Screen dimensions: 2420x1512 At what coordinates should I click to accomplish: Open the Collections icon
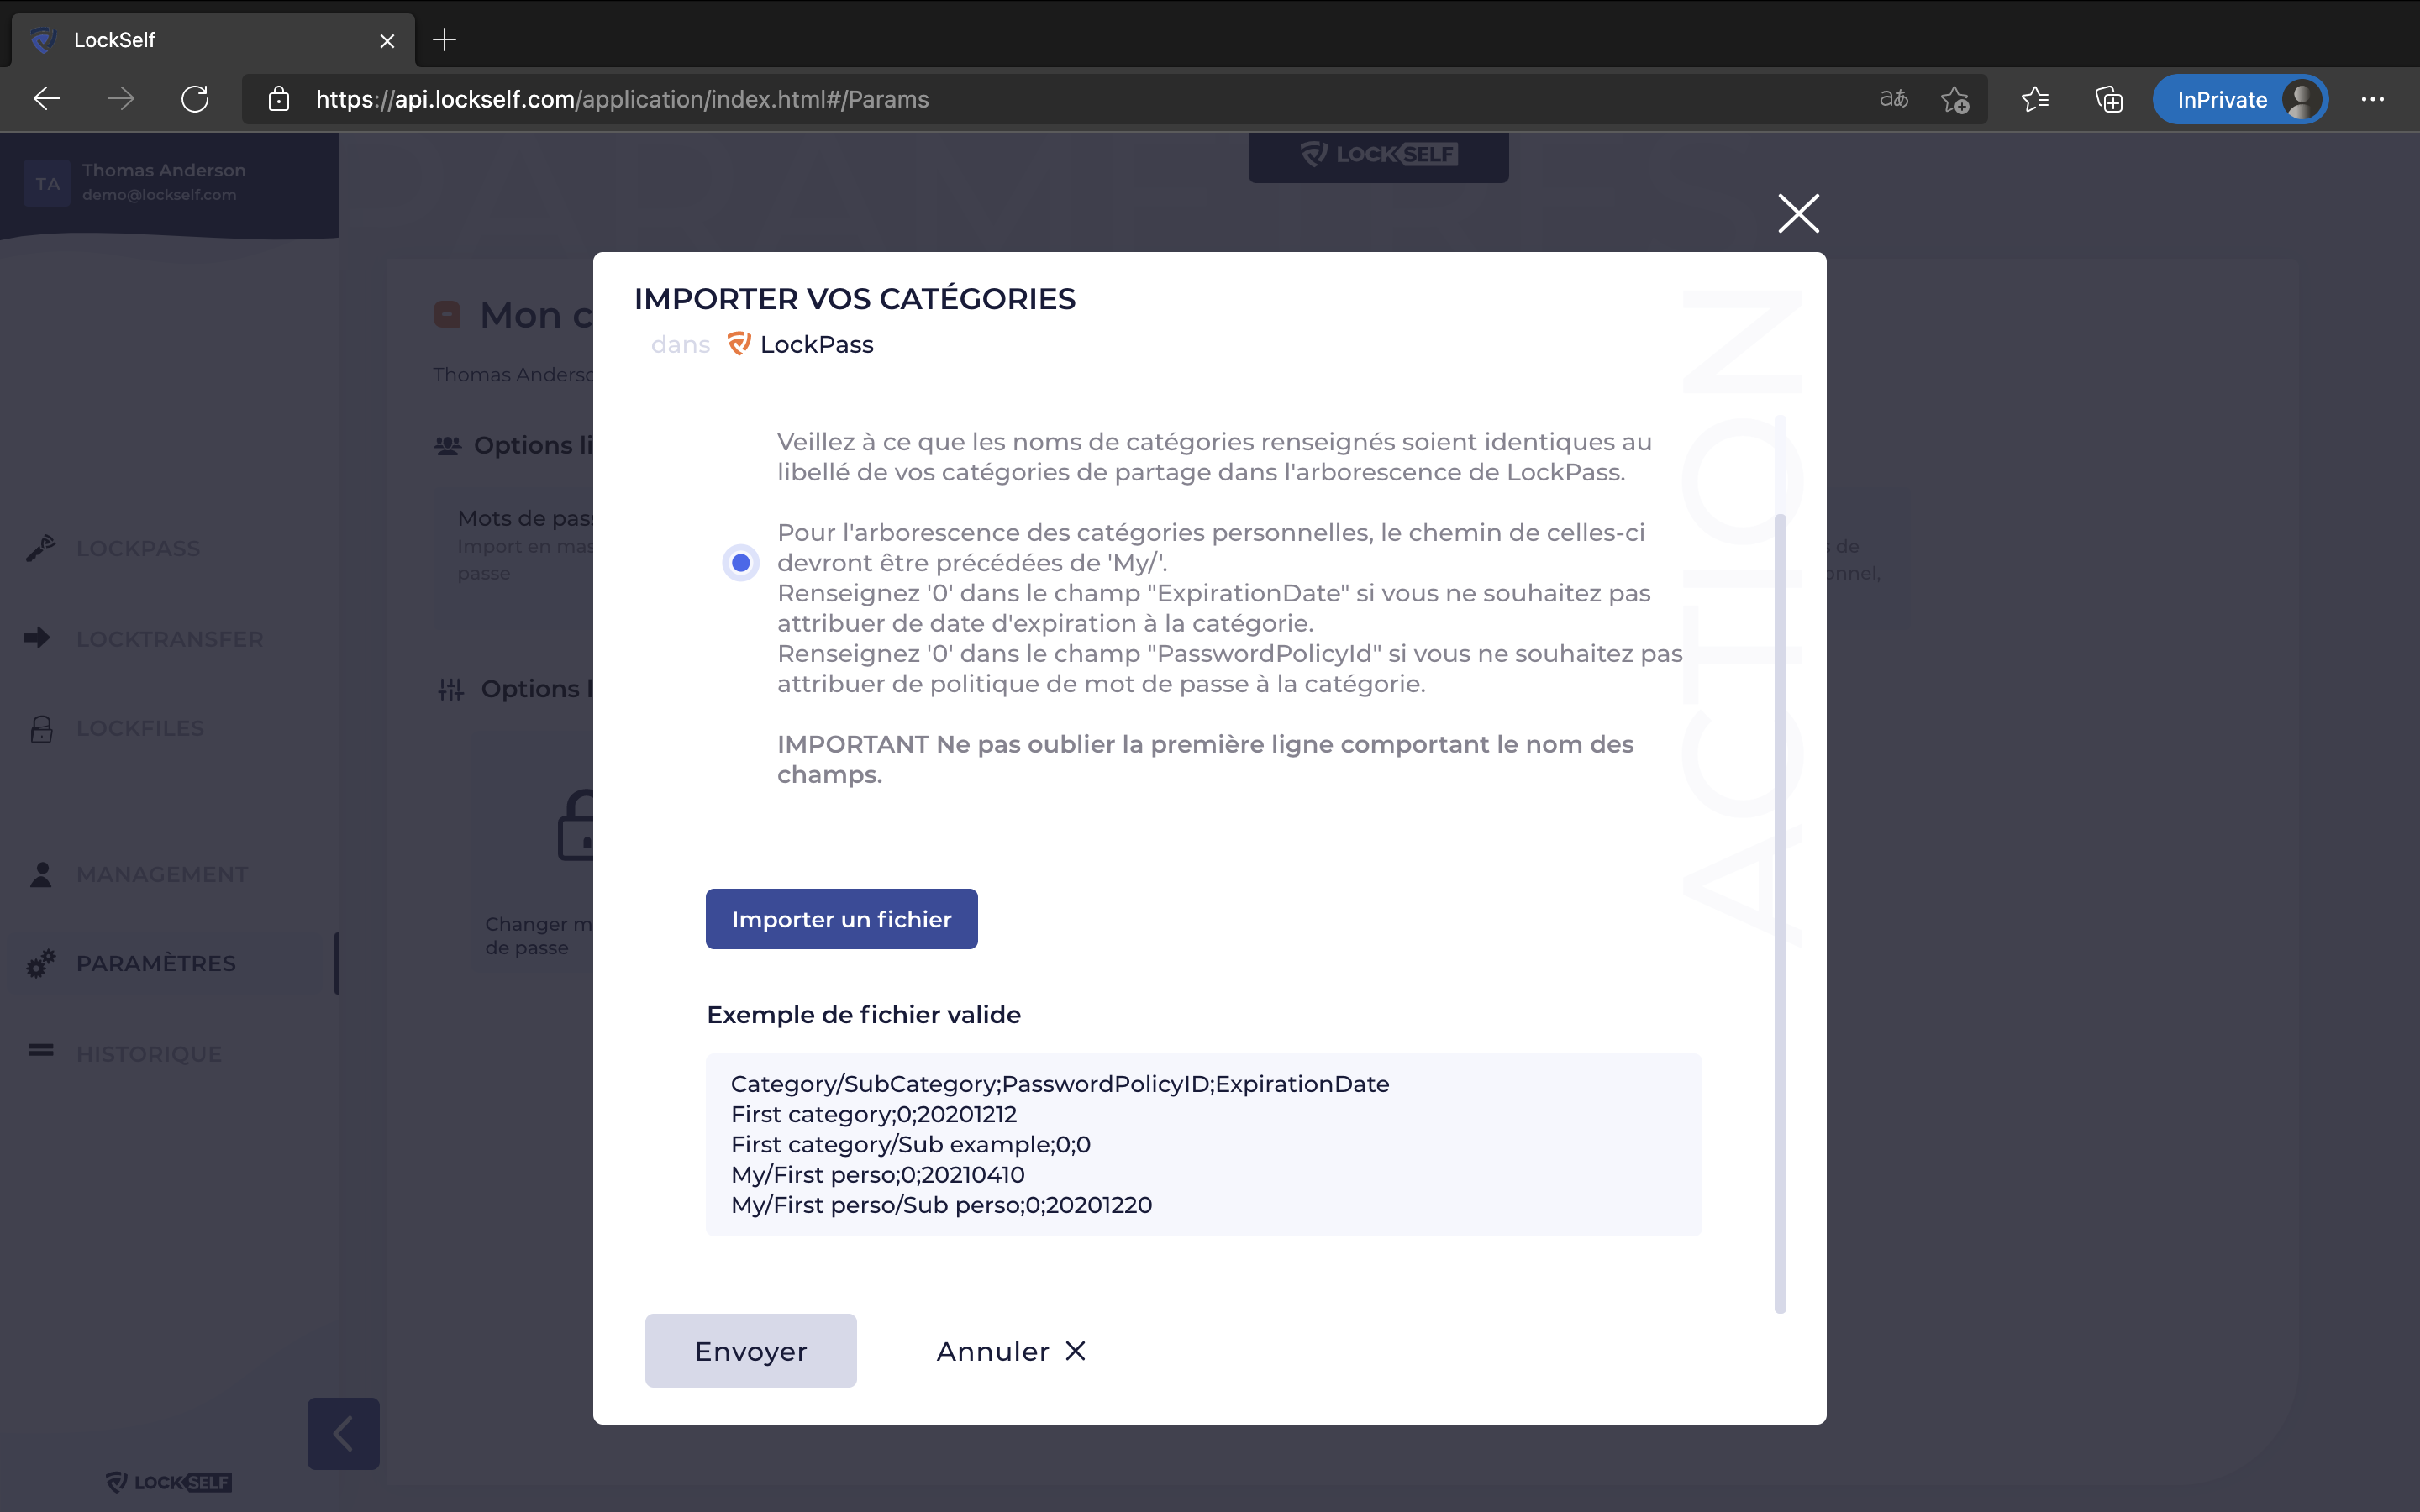2109,99
